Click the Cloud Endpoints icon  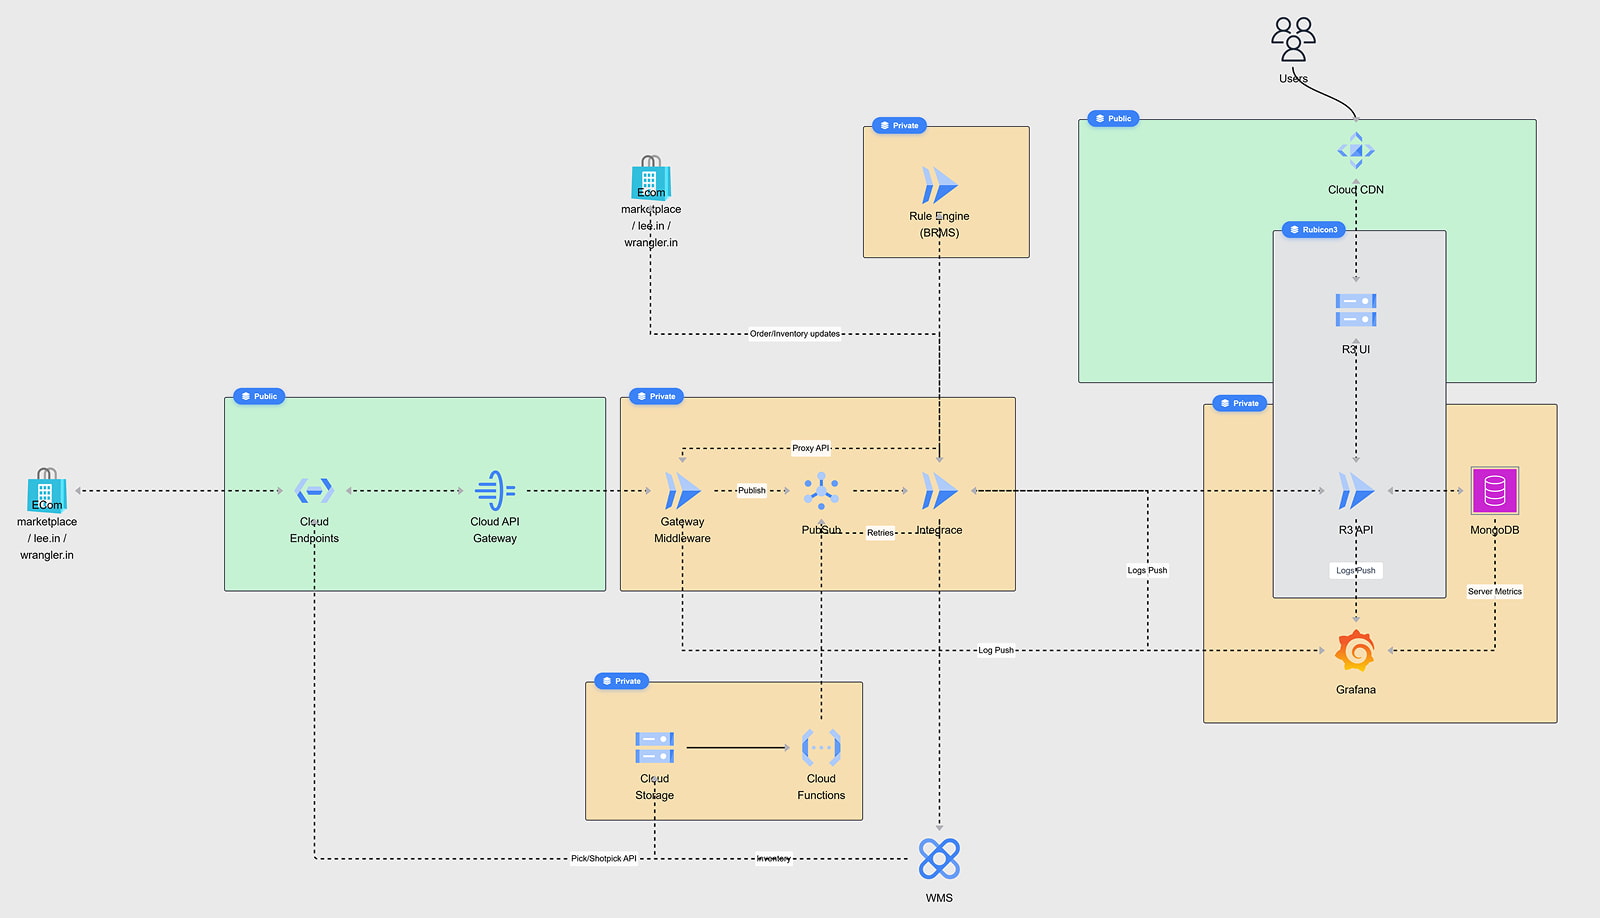tap(314, 491)
